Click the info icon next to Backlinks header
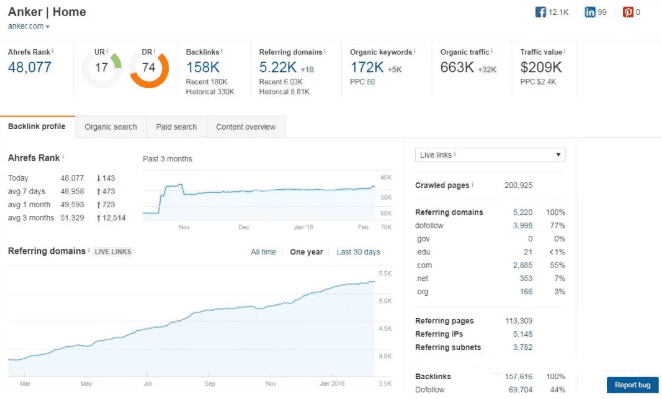Viewport: 662px width, 399px height. pos(222,51)
